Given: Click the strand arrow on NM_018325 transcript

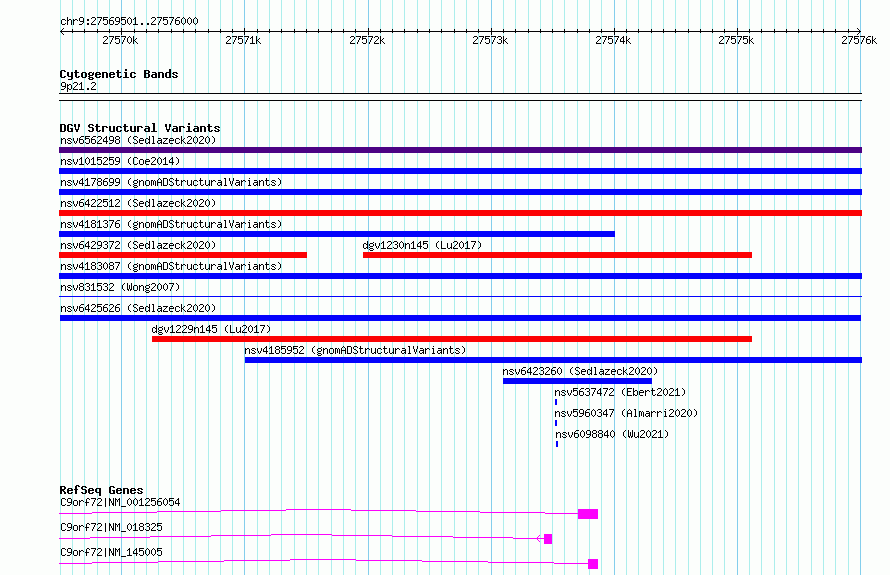Looking at the screenshot, I should [x=539, y=539].
